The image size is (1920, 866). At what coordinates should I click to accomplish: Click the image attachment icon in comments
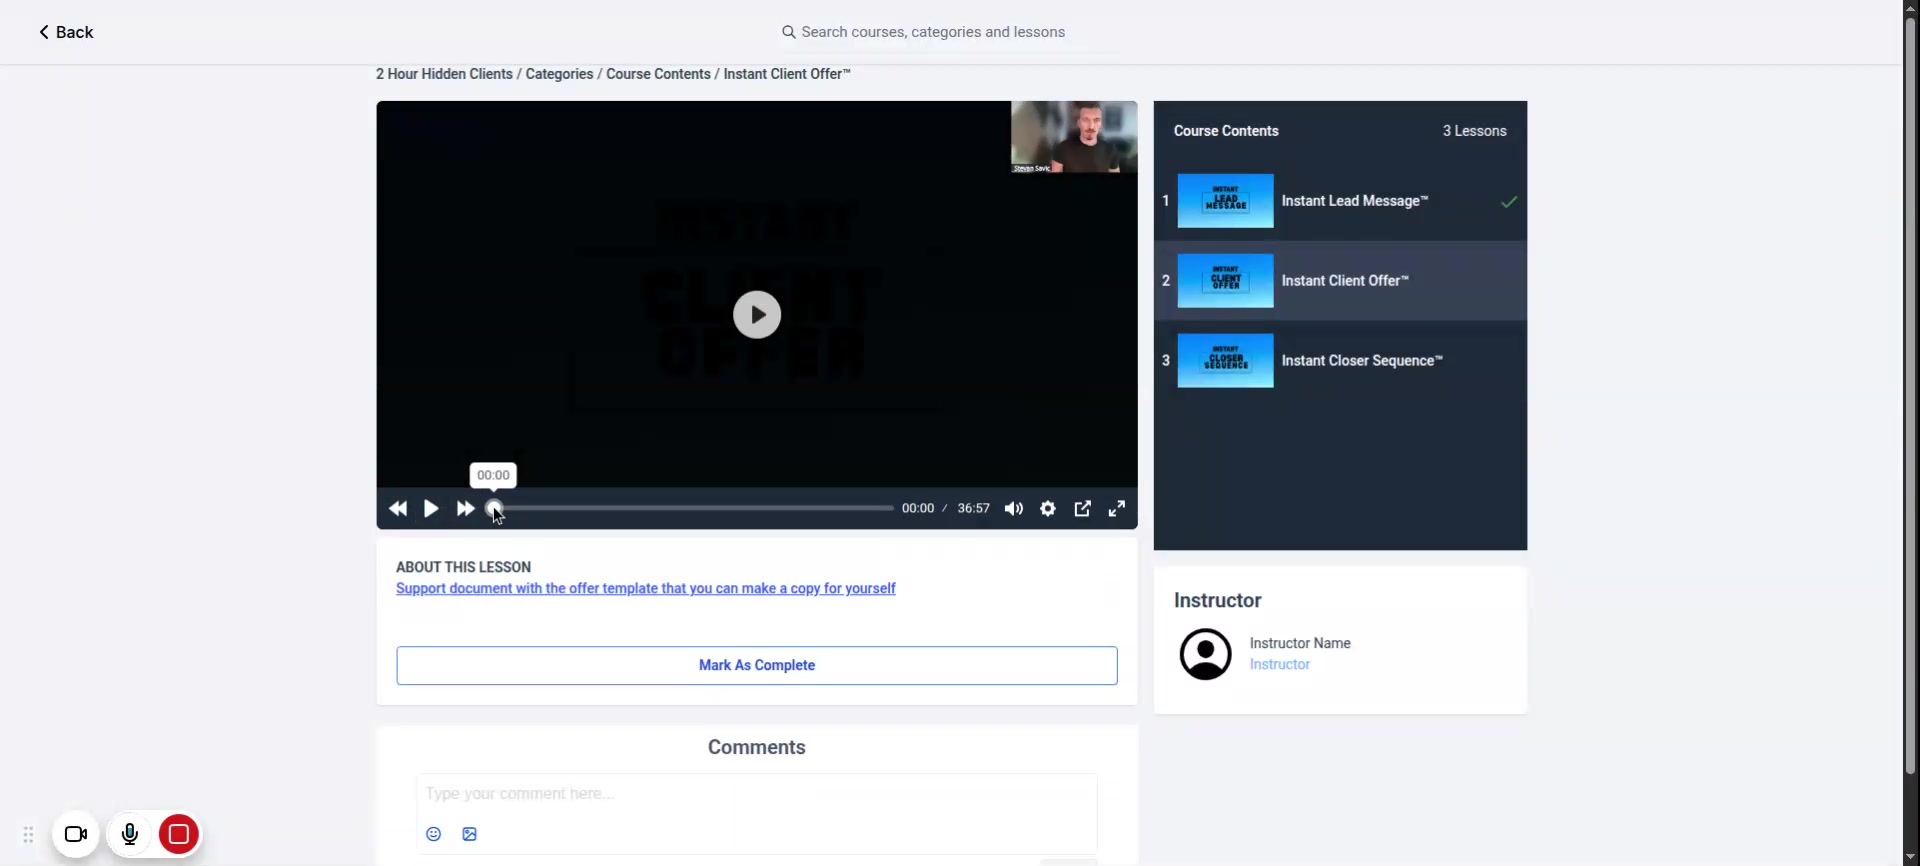pyautogui.click(x=470, y=834)
